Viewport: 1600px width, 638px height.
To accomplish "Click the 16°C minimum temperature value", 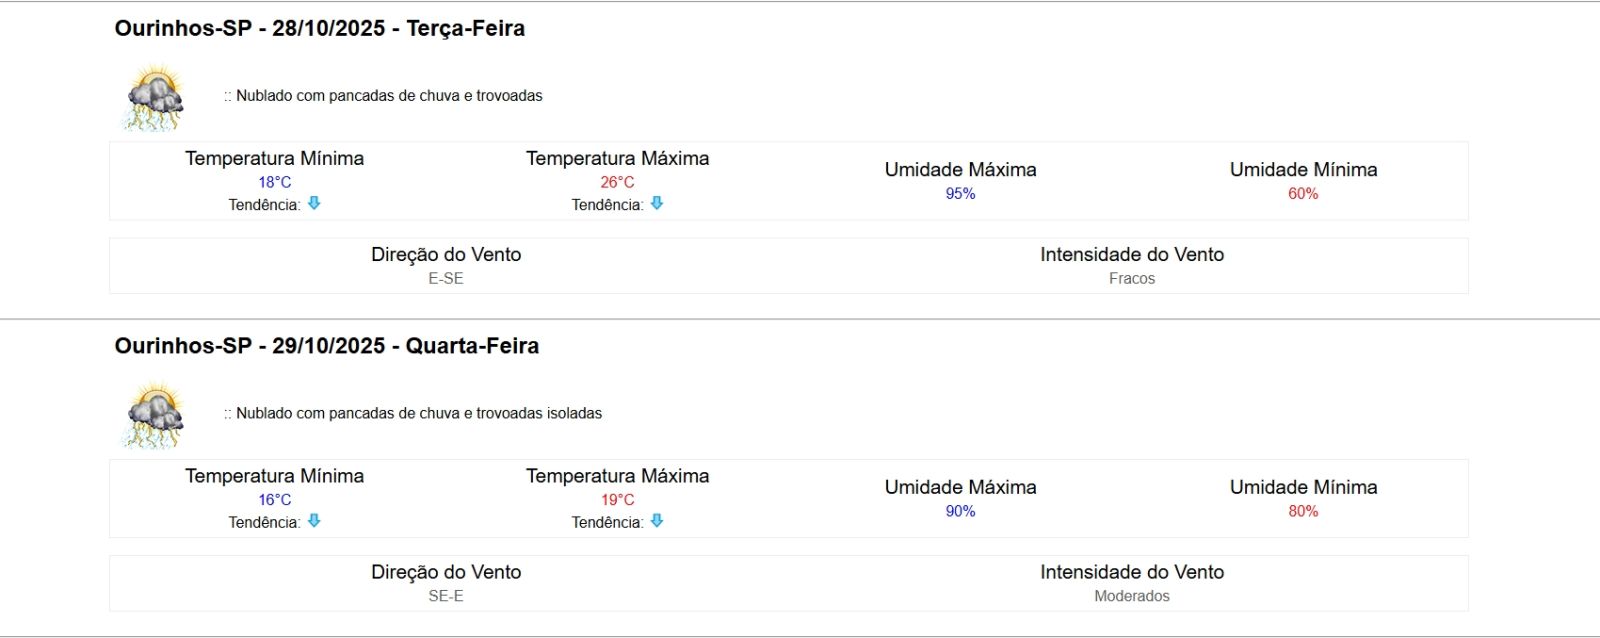I will 275,500.
